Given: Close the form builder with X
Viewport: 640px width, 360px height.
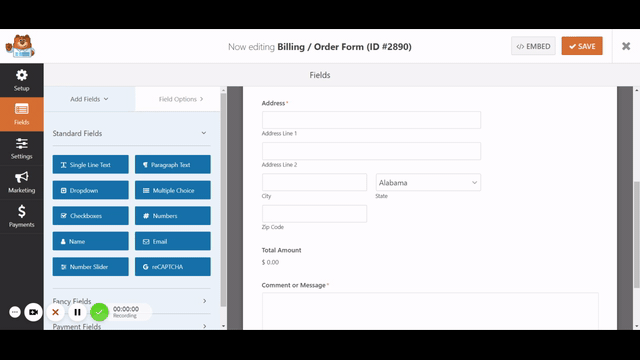Looking at the screenshot, I should [626, 46].
